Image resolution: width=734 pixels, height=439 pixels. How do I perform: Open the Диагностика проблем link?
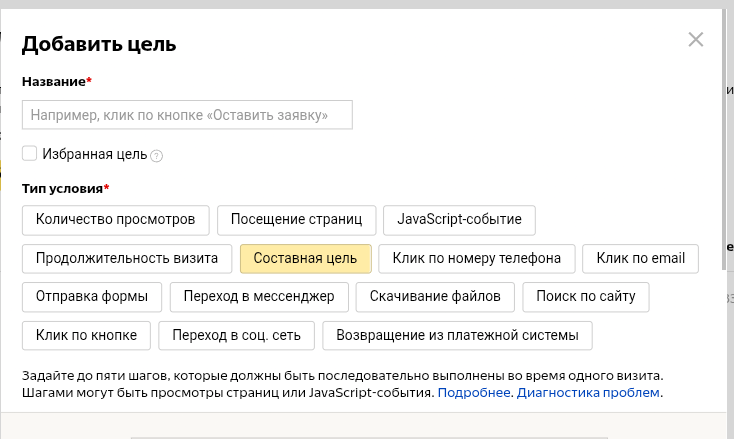tap(588, 393)
